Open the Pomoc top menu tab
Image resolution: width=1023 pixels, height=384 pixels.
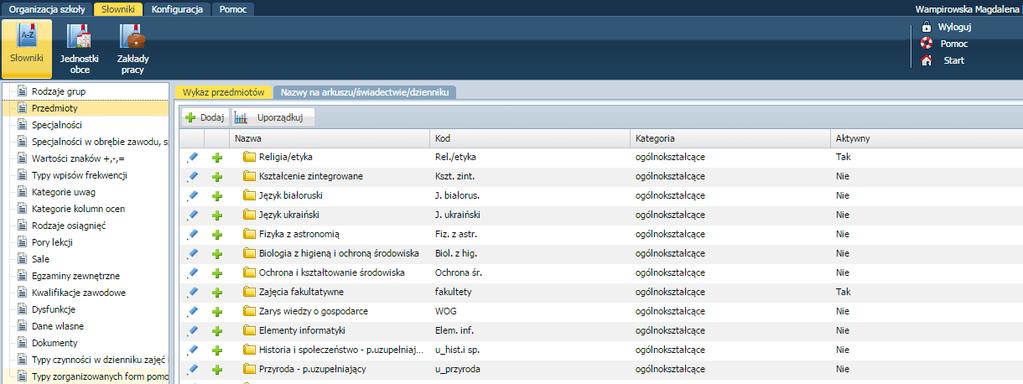point(233,10)
